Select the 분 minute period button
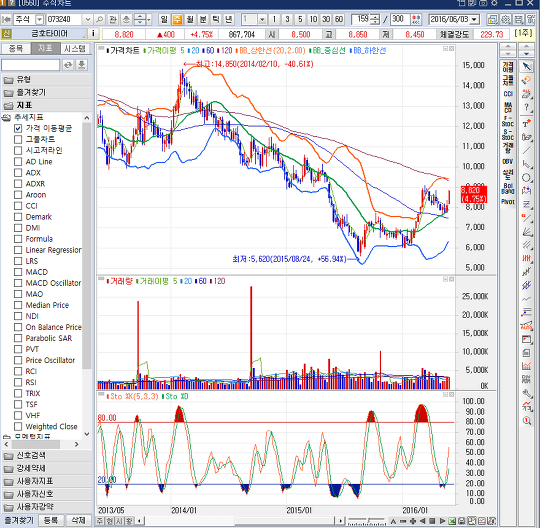This screenshot has width=540, height=528. [203, 19]
